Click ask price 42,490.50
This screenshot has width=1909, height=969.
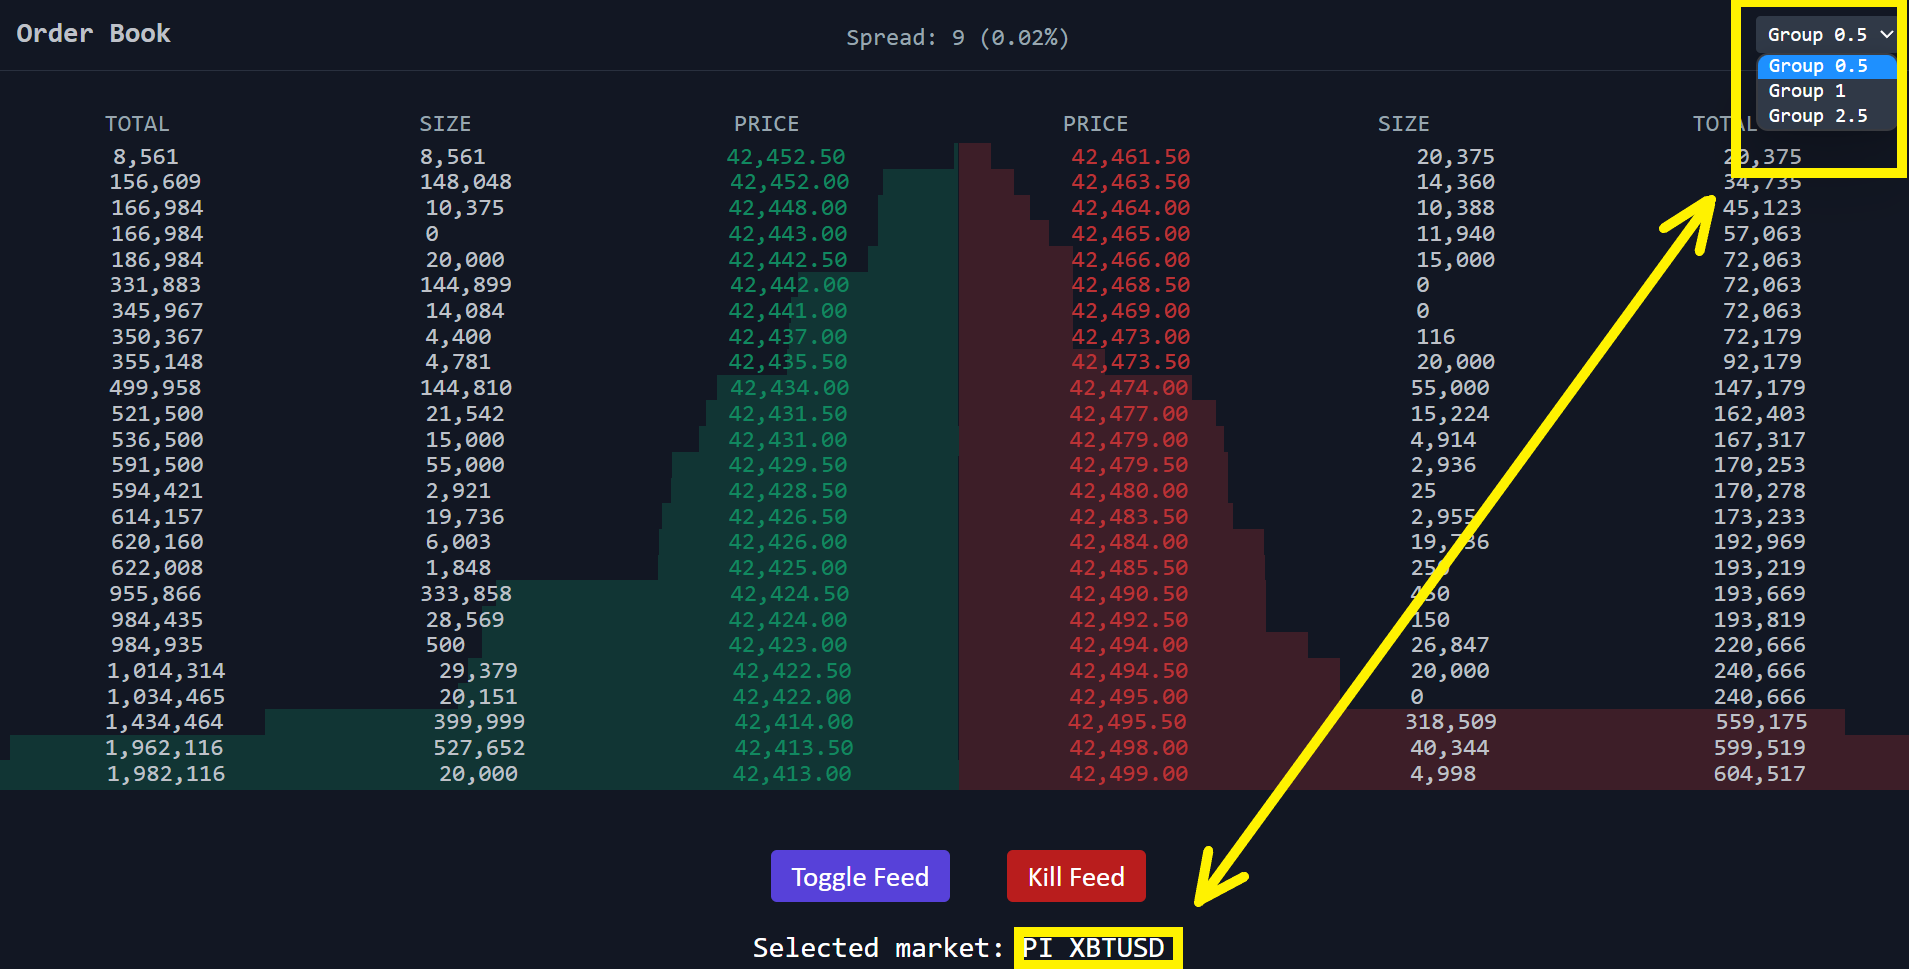(1129, 594)
